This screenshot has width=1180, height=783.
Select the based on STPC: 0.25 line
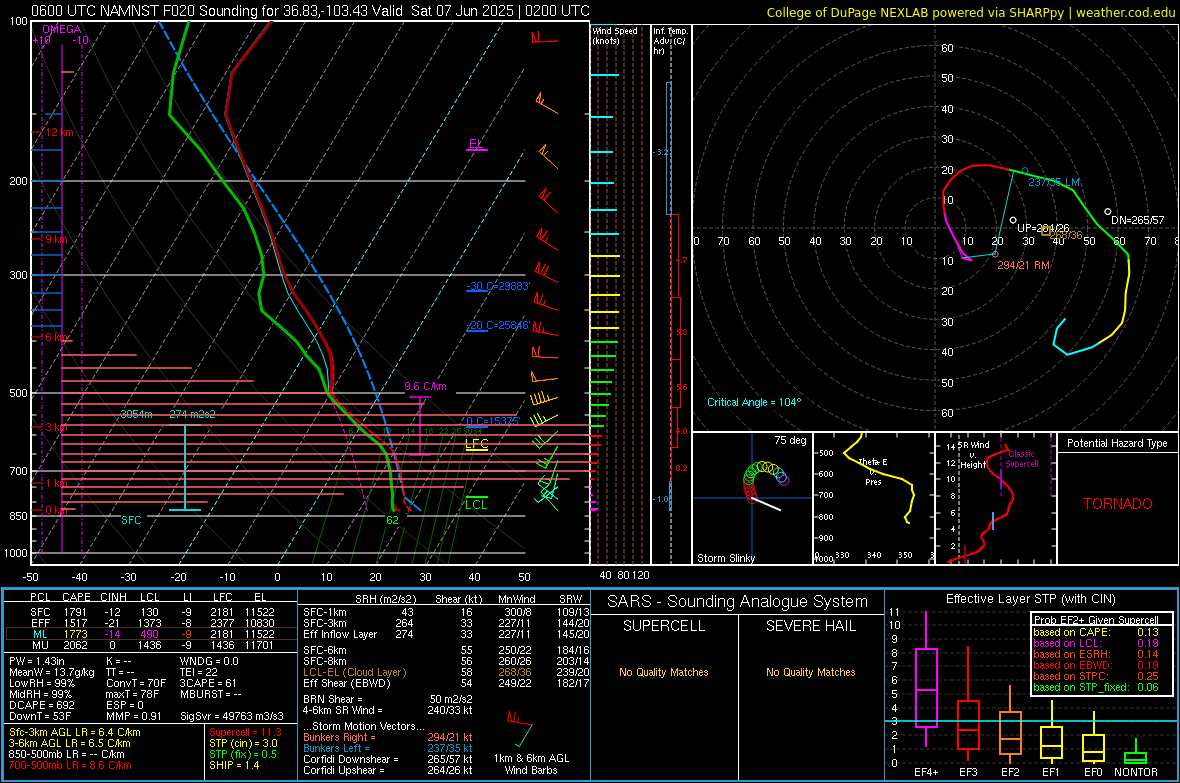tap(1095, 676)
